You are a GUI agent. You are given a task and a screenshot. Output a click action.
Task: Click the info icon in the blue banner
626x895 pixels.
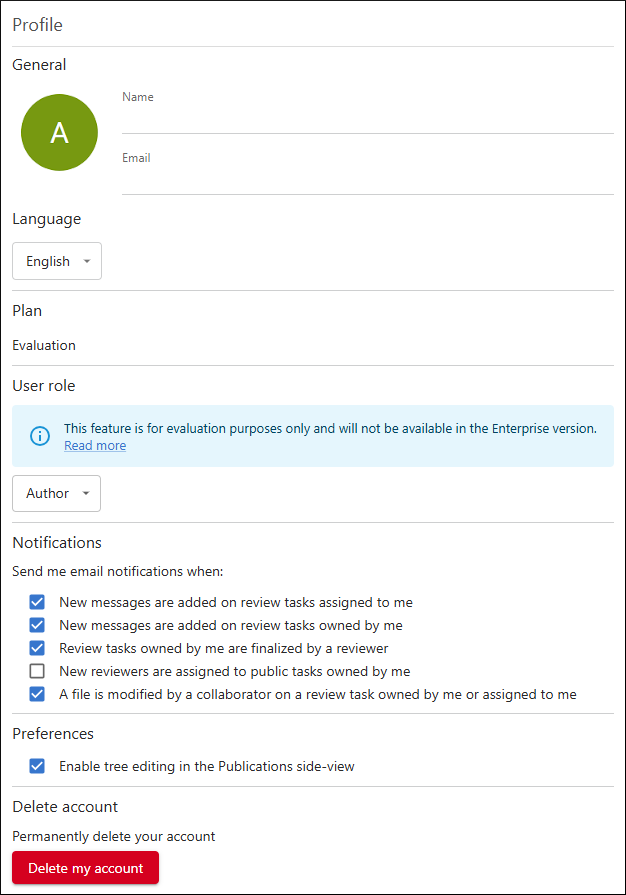coord(39,436)
